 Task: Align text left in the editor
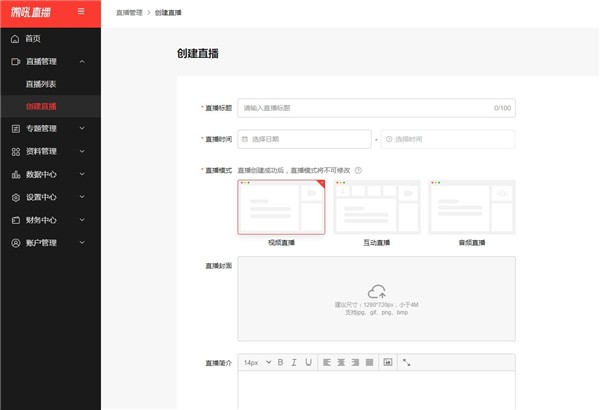[327, 362]
